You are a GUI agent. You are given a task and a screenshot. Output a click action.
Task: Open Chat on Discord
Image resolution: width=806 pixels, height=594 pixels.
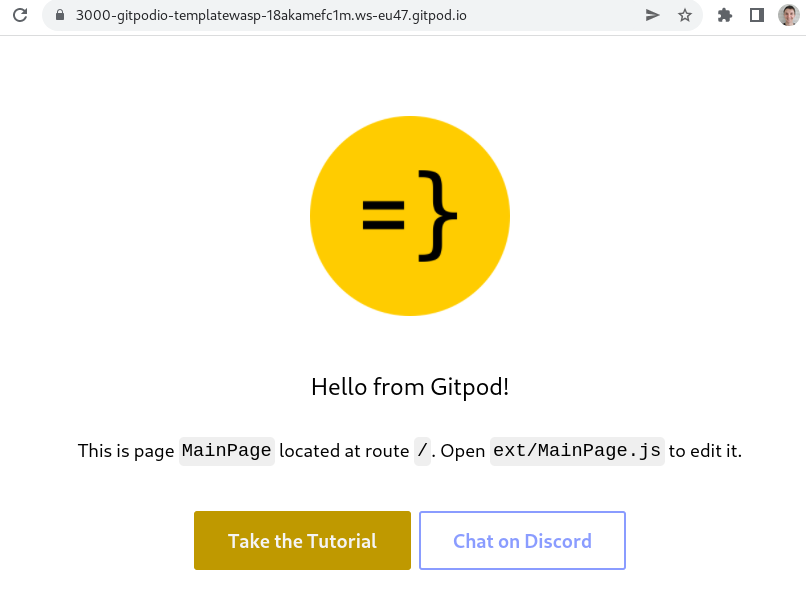click(522, 540)
